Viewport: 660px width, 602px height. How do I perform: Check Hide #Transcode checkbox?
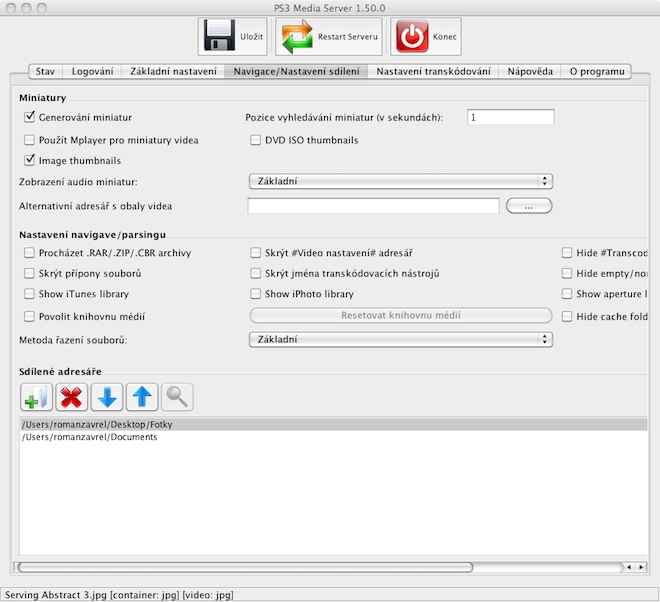coord(567,253)
